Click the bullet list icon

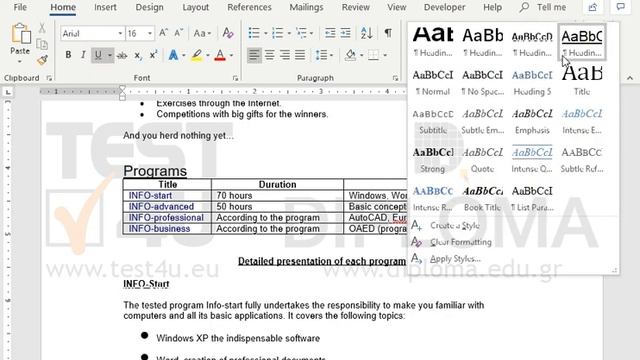click(254, 33)
